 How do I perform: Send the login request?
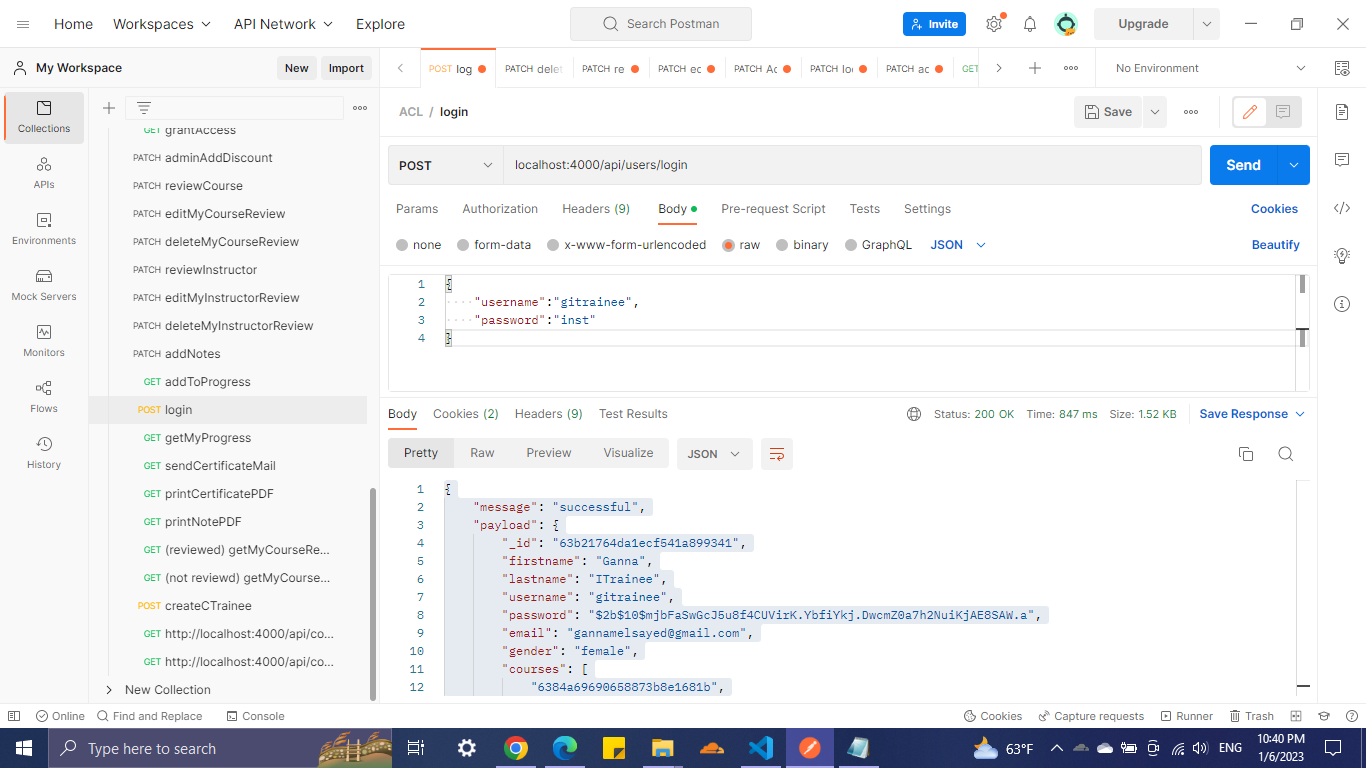[x=1242, y=164]
